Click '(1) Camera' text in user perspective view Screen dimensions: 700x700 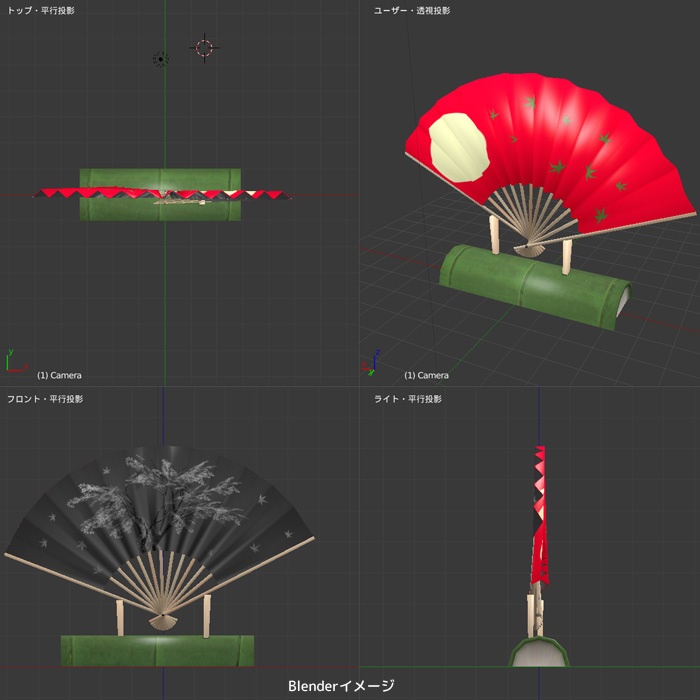[426, 375]
